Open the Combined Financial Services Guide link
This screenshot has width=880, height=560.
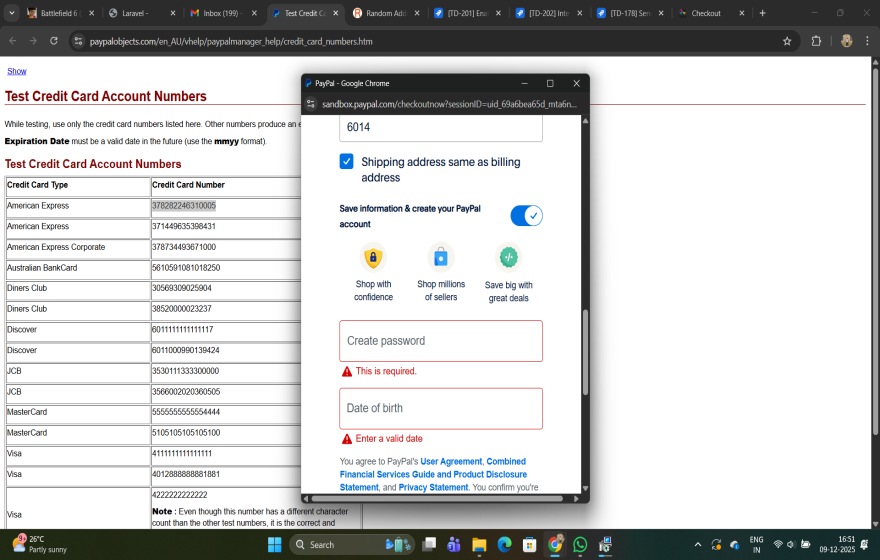pos(433,474)
